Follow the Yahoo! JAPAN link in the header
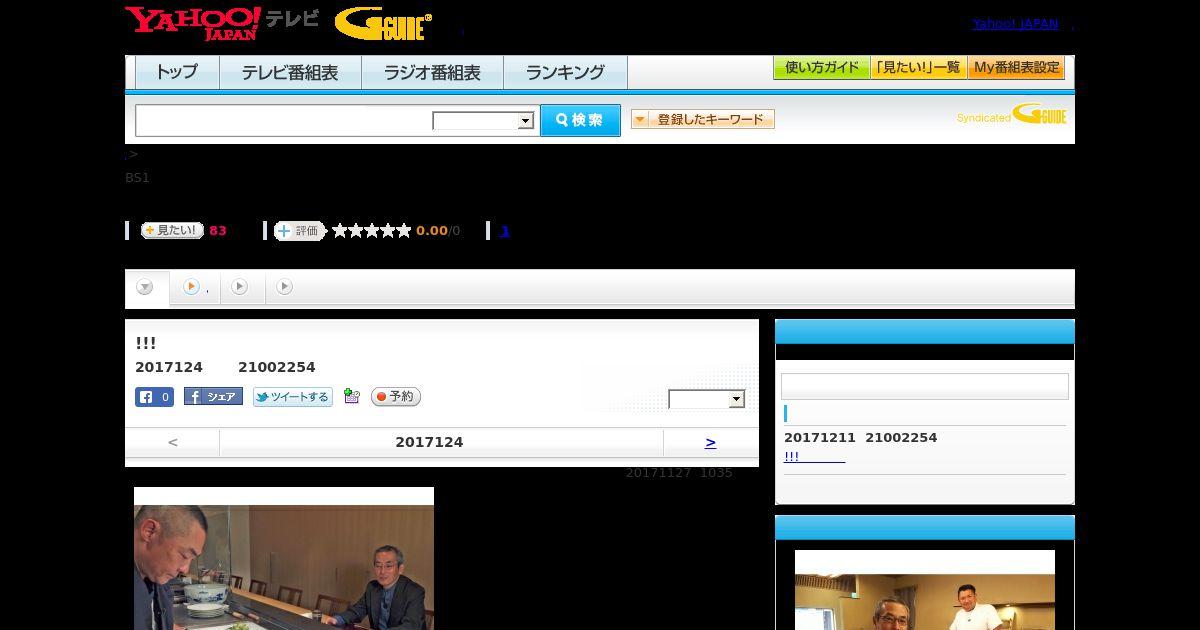The image size is (1200, 630). (1015, 24)
